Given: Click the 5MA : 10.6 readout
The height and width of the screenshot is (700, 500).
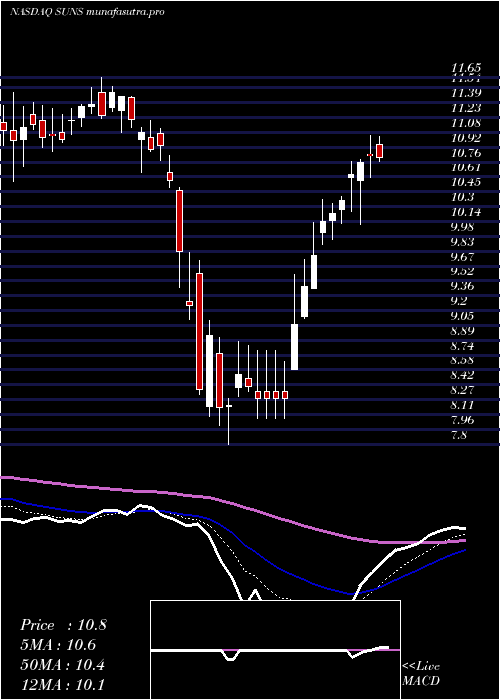Looking at the screenshot, I should pos(58,645).
